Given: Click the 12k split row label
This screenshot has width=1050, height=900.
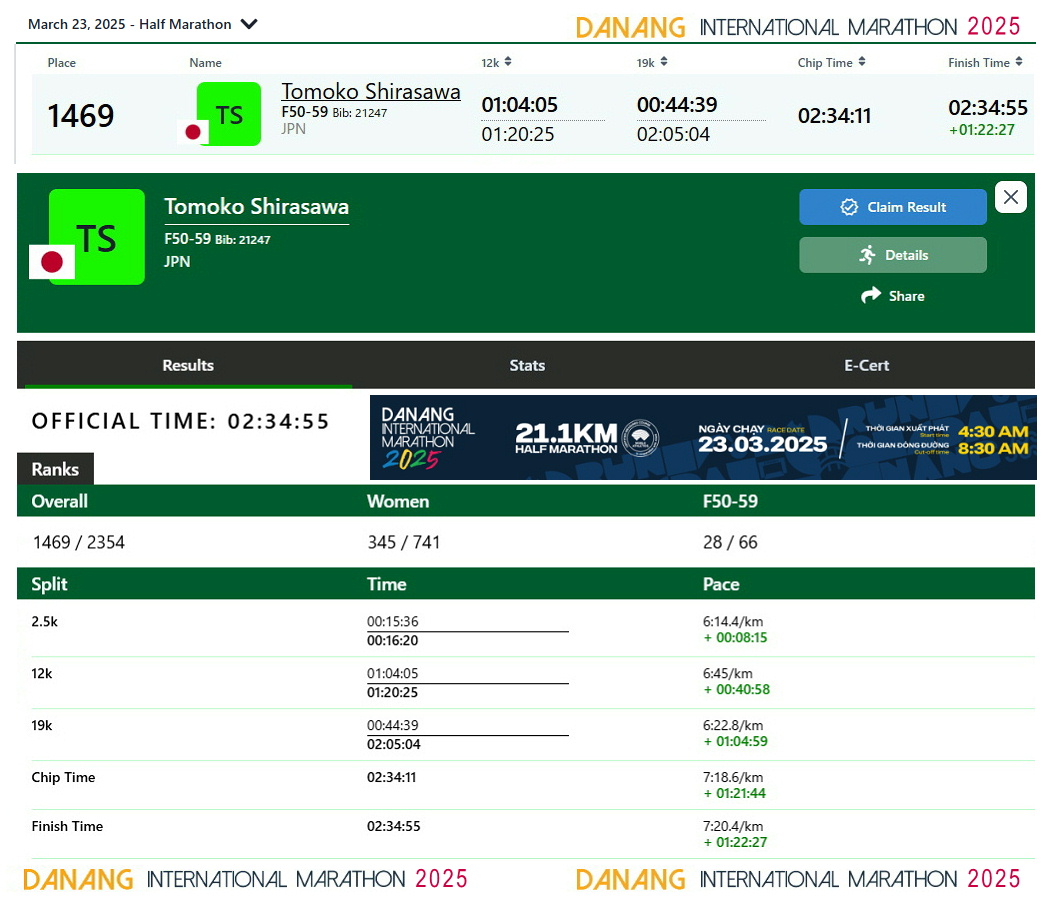Looking at the screenshot, I should pos(42,673).
